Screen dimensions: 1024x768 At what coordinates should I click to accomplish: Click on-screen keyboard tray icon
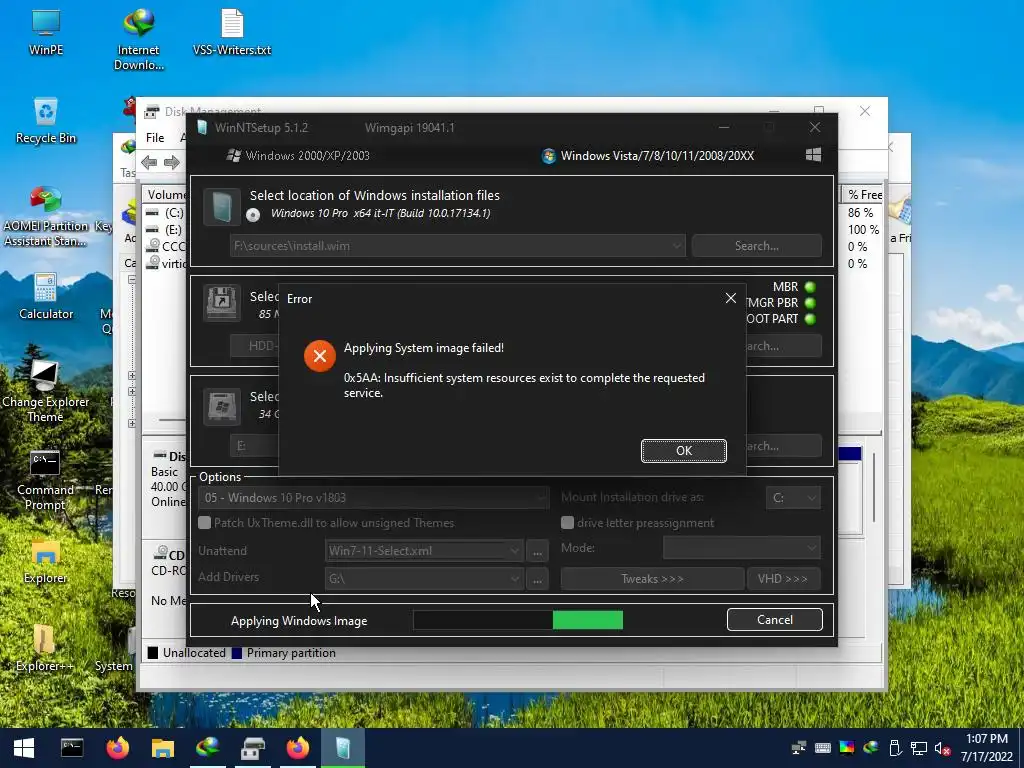tap(823, 748)
